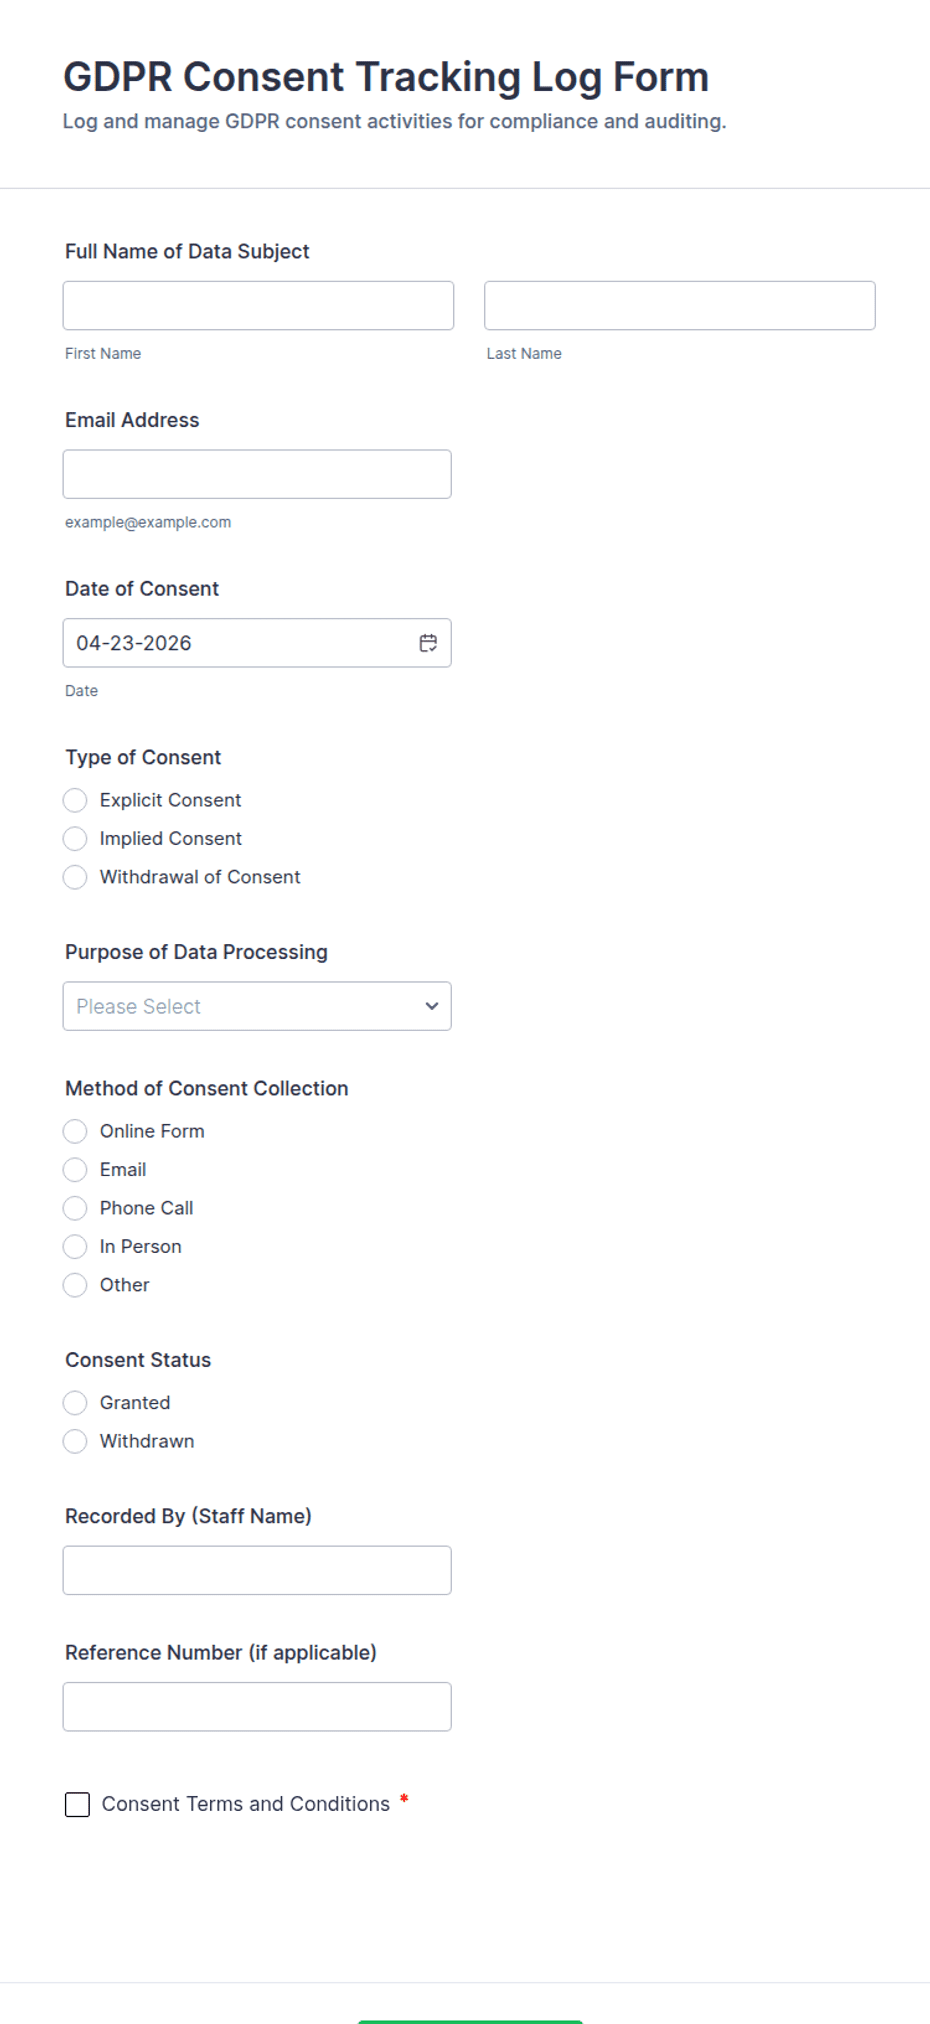
Task: Choose Withdrawal of Consent option
Action: (75, 877)
